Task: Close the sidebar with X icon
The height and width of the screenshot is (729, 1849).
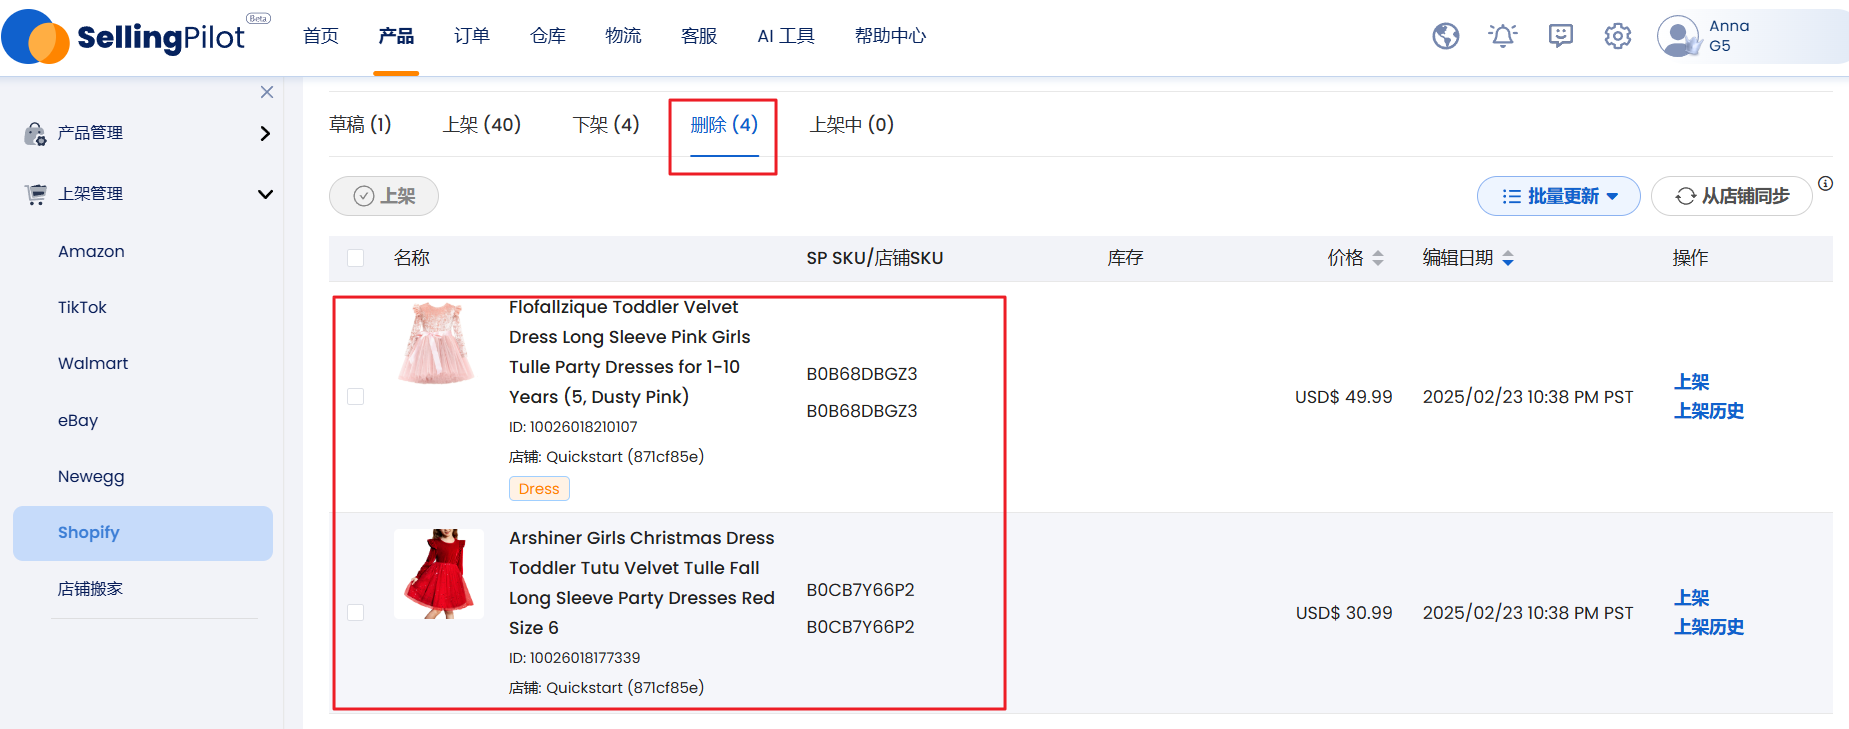Action: tap(267, 92)
